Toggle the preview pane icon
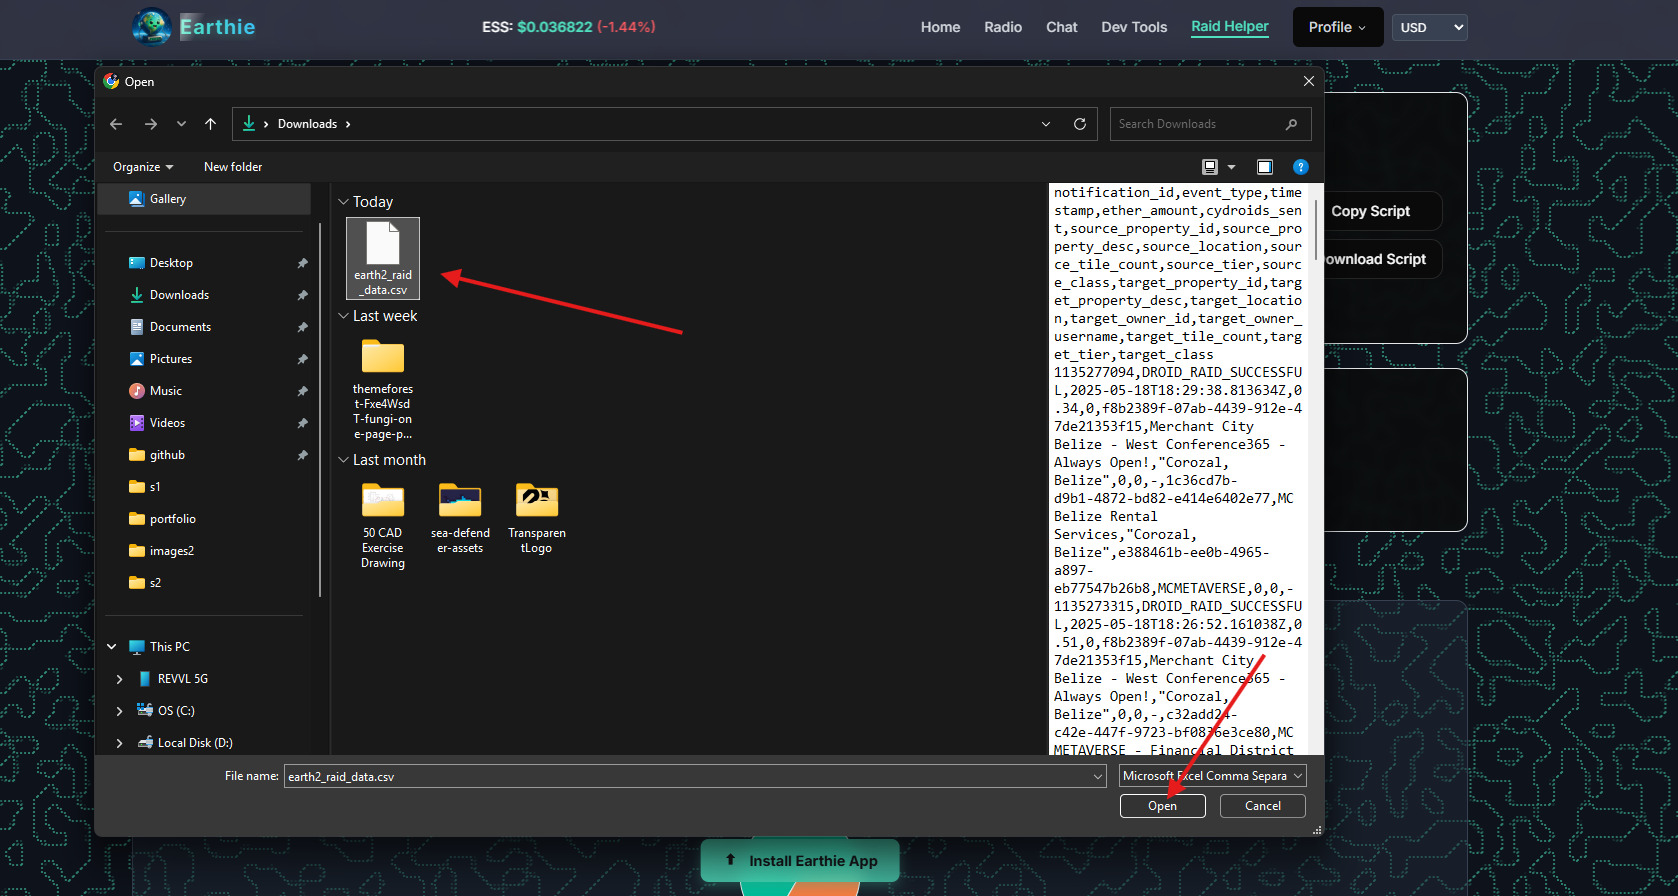Screen dimensions: 1678x896 (x=1264, y=167)
